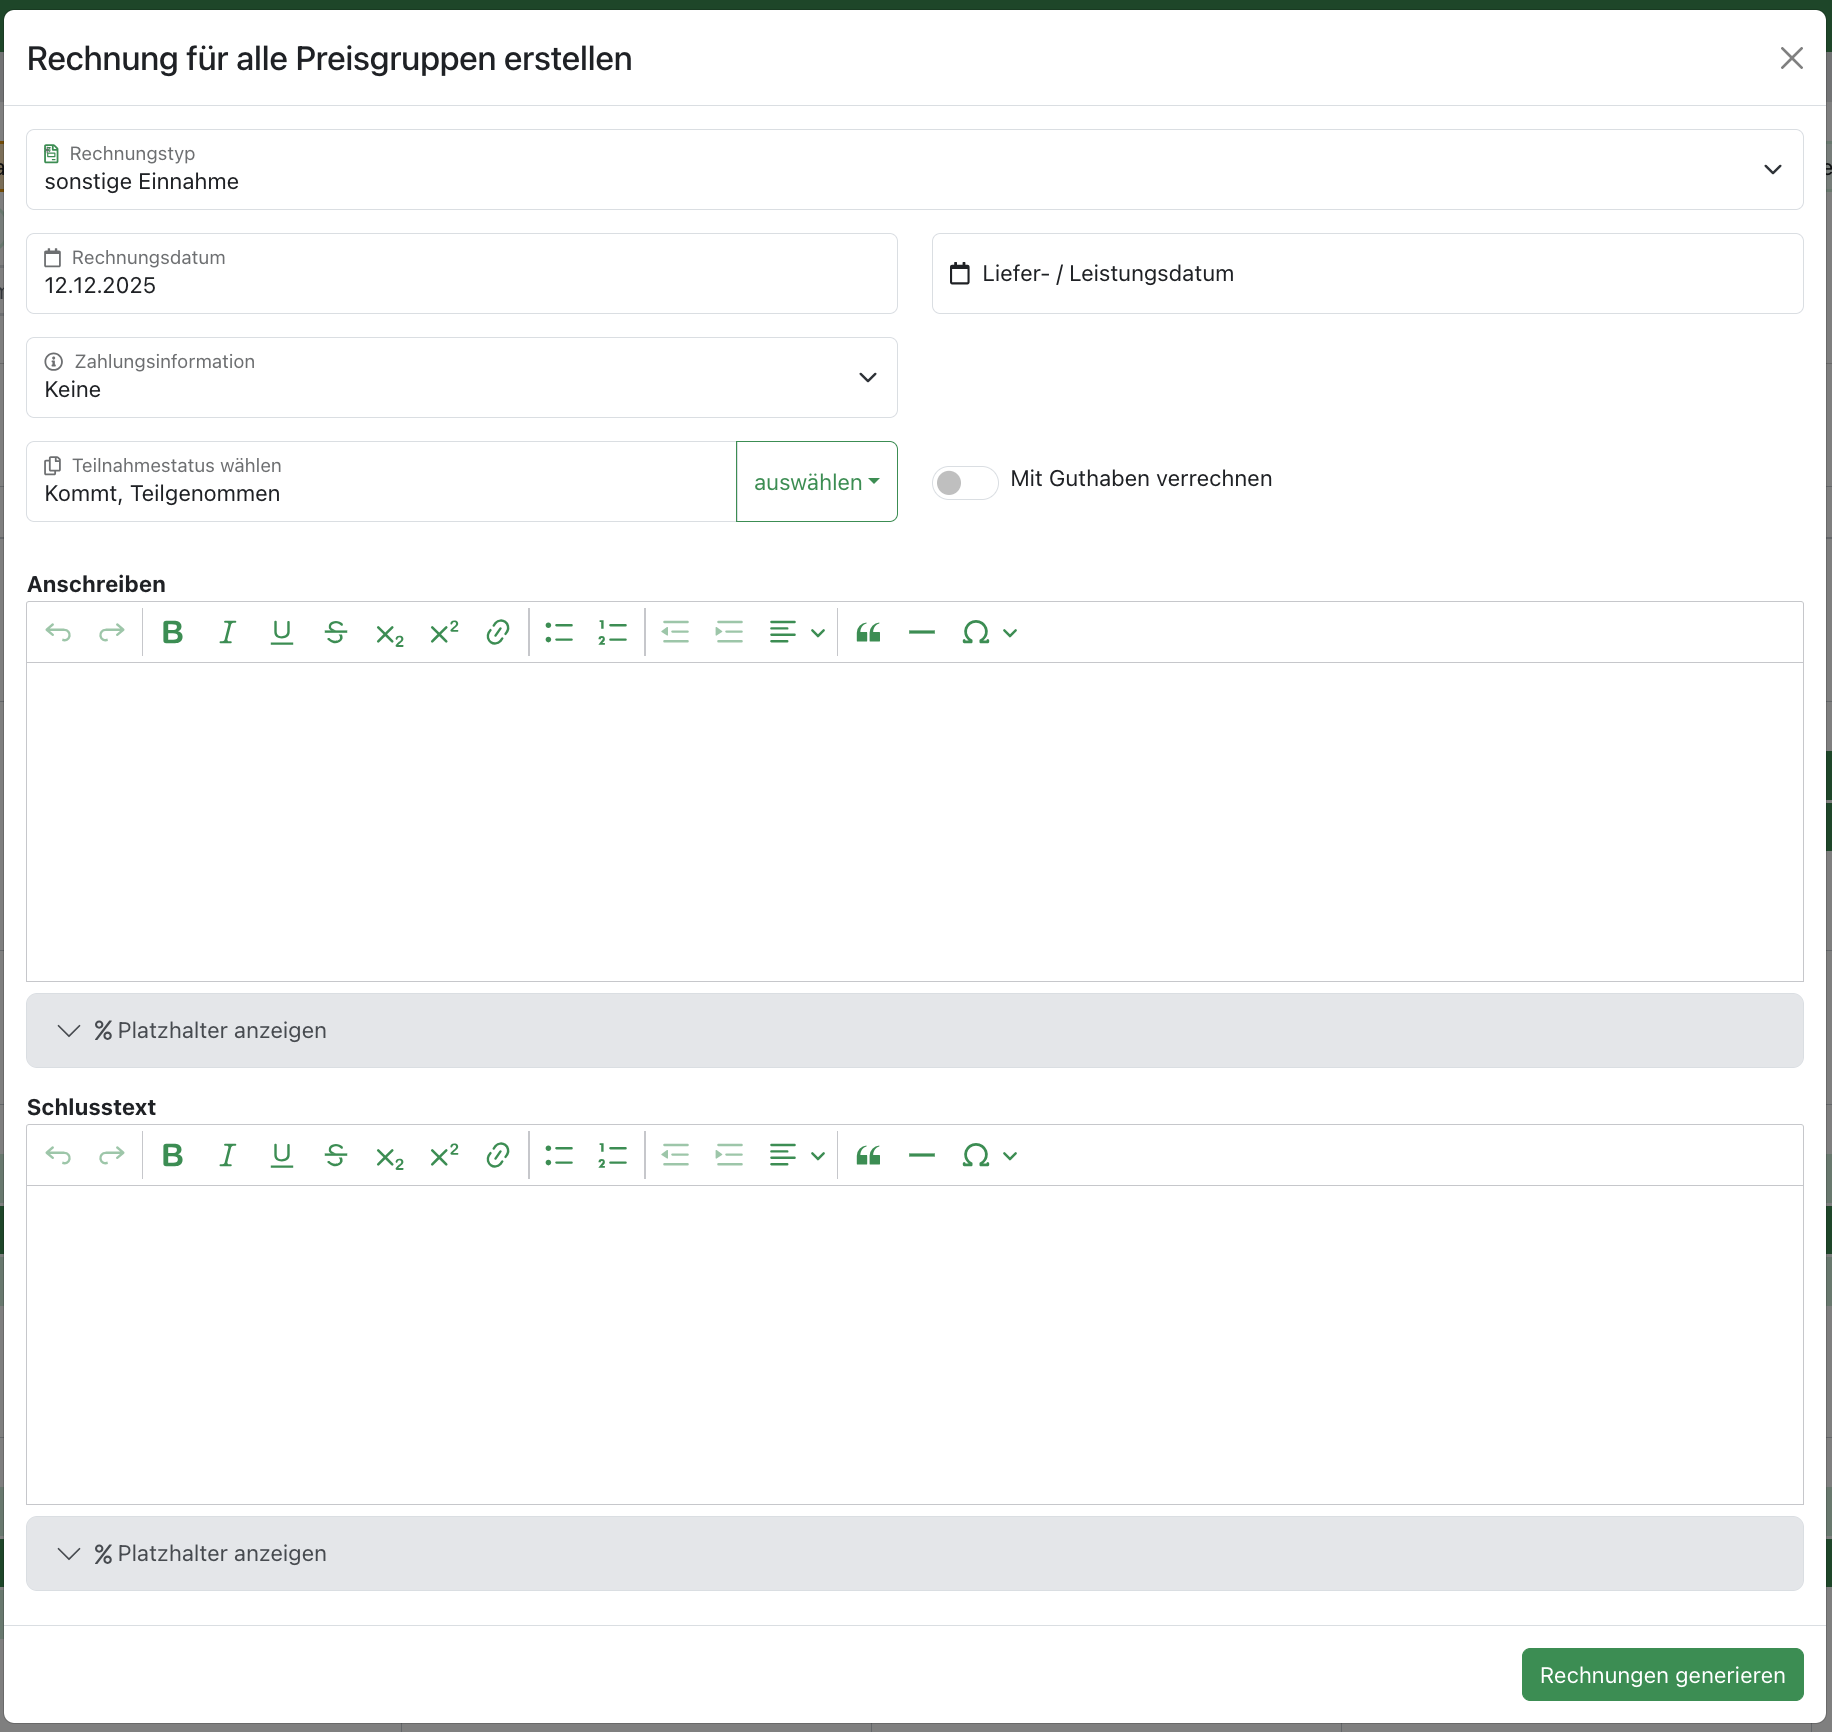Insert horizontal line in Schlusstext editor
This screenshot has height=1732, width=1832.
pyautogui.click(x=921, y=1155)
